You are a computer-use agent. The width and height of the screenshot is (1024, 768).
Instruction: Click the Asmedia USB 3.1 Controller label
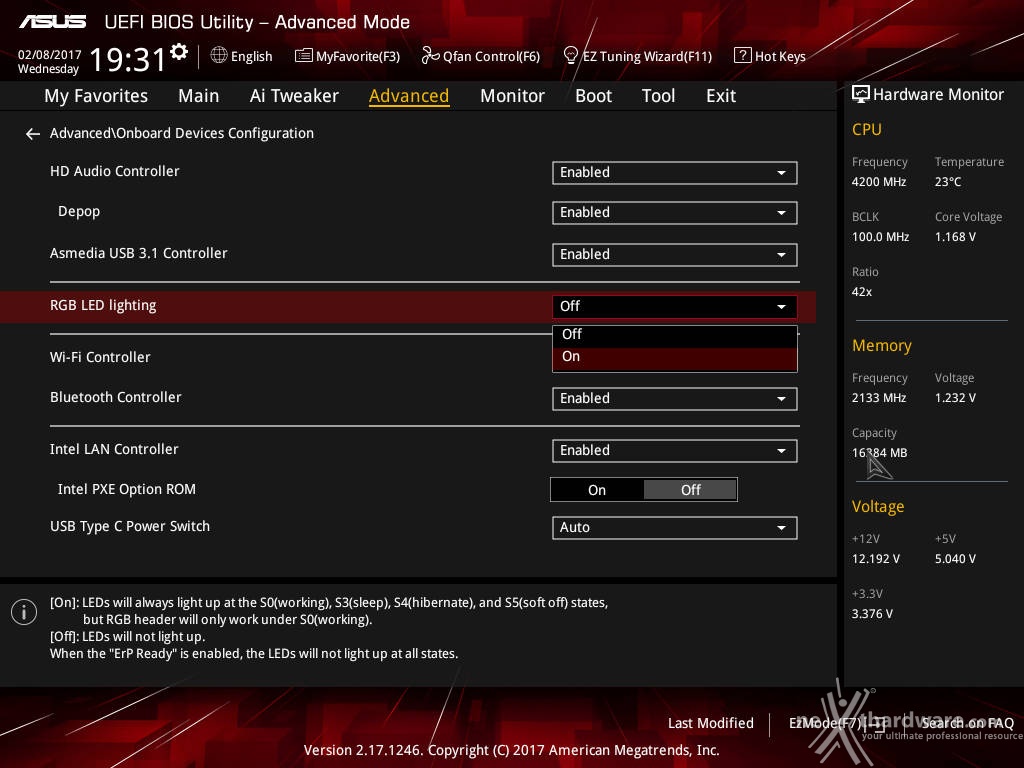pos(138,253)
